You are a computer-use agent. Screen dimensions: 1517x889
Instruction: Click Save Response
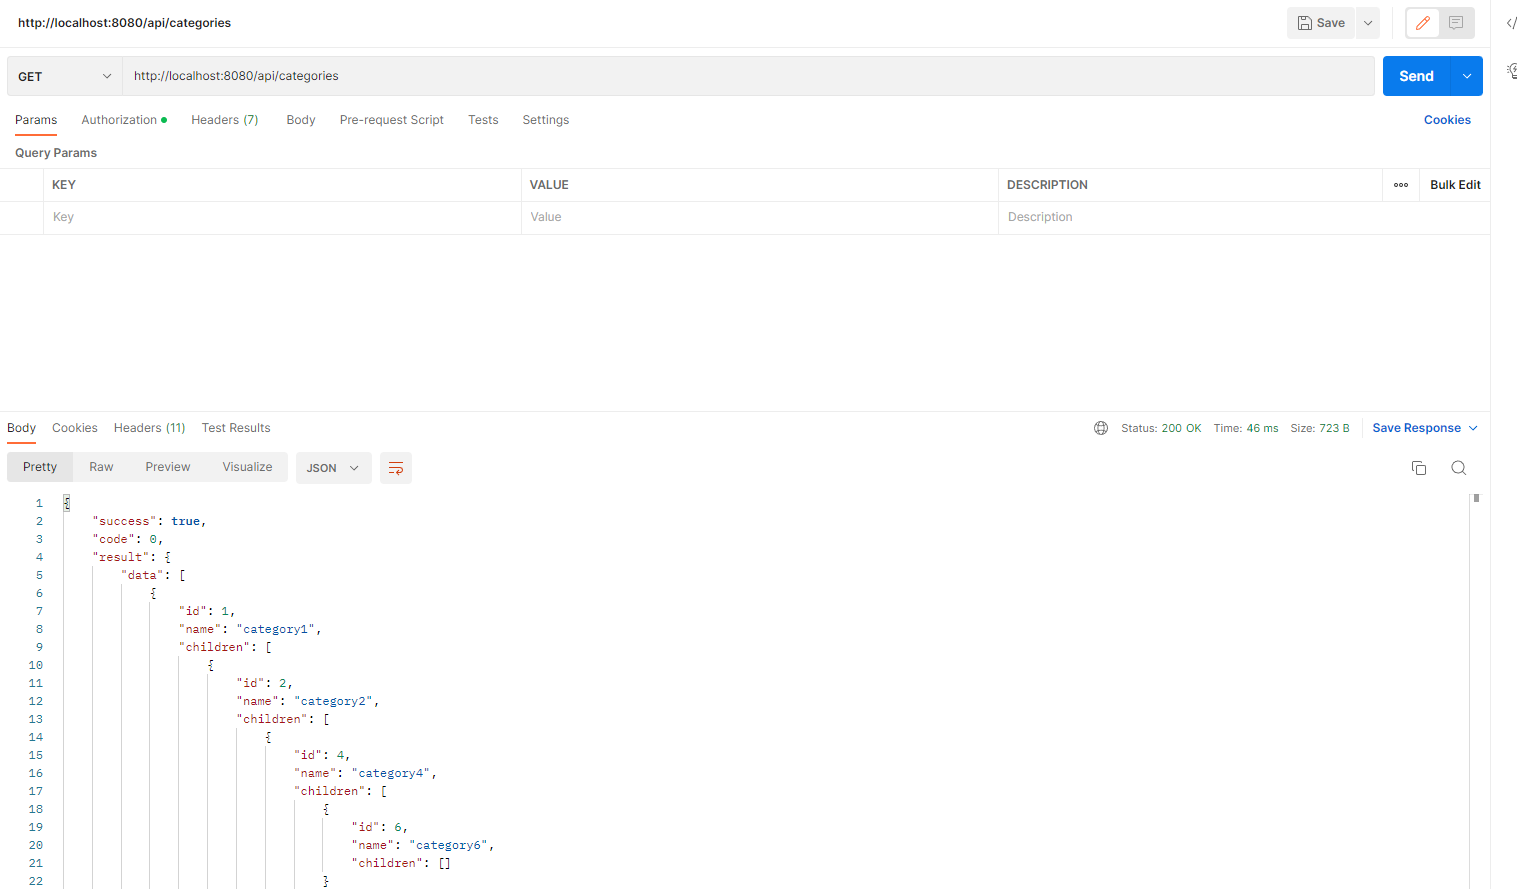1416,428
